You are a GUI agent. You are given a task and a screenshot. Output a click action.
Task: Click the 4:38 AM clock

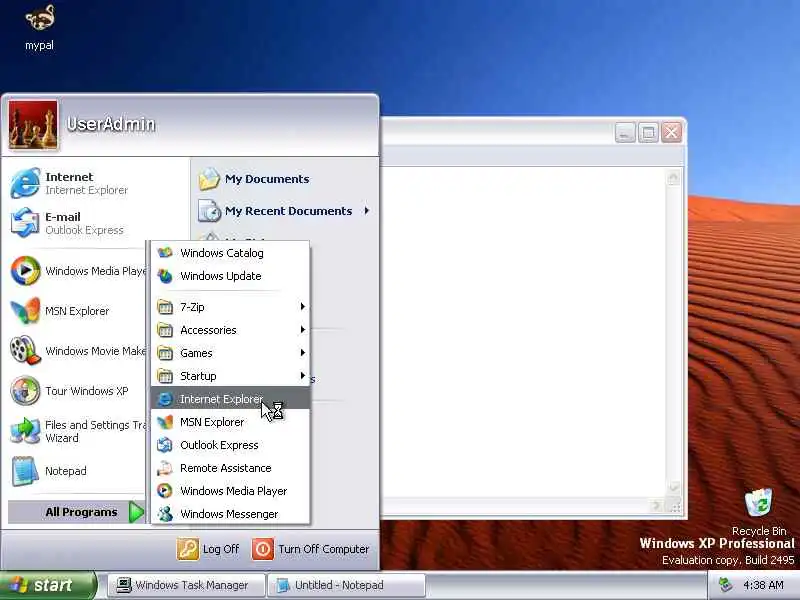[763, 585]
